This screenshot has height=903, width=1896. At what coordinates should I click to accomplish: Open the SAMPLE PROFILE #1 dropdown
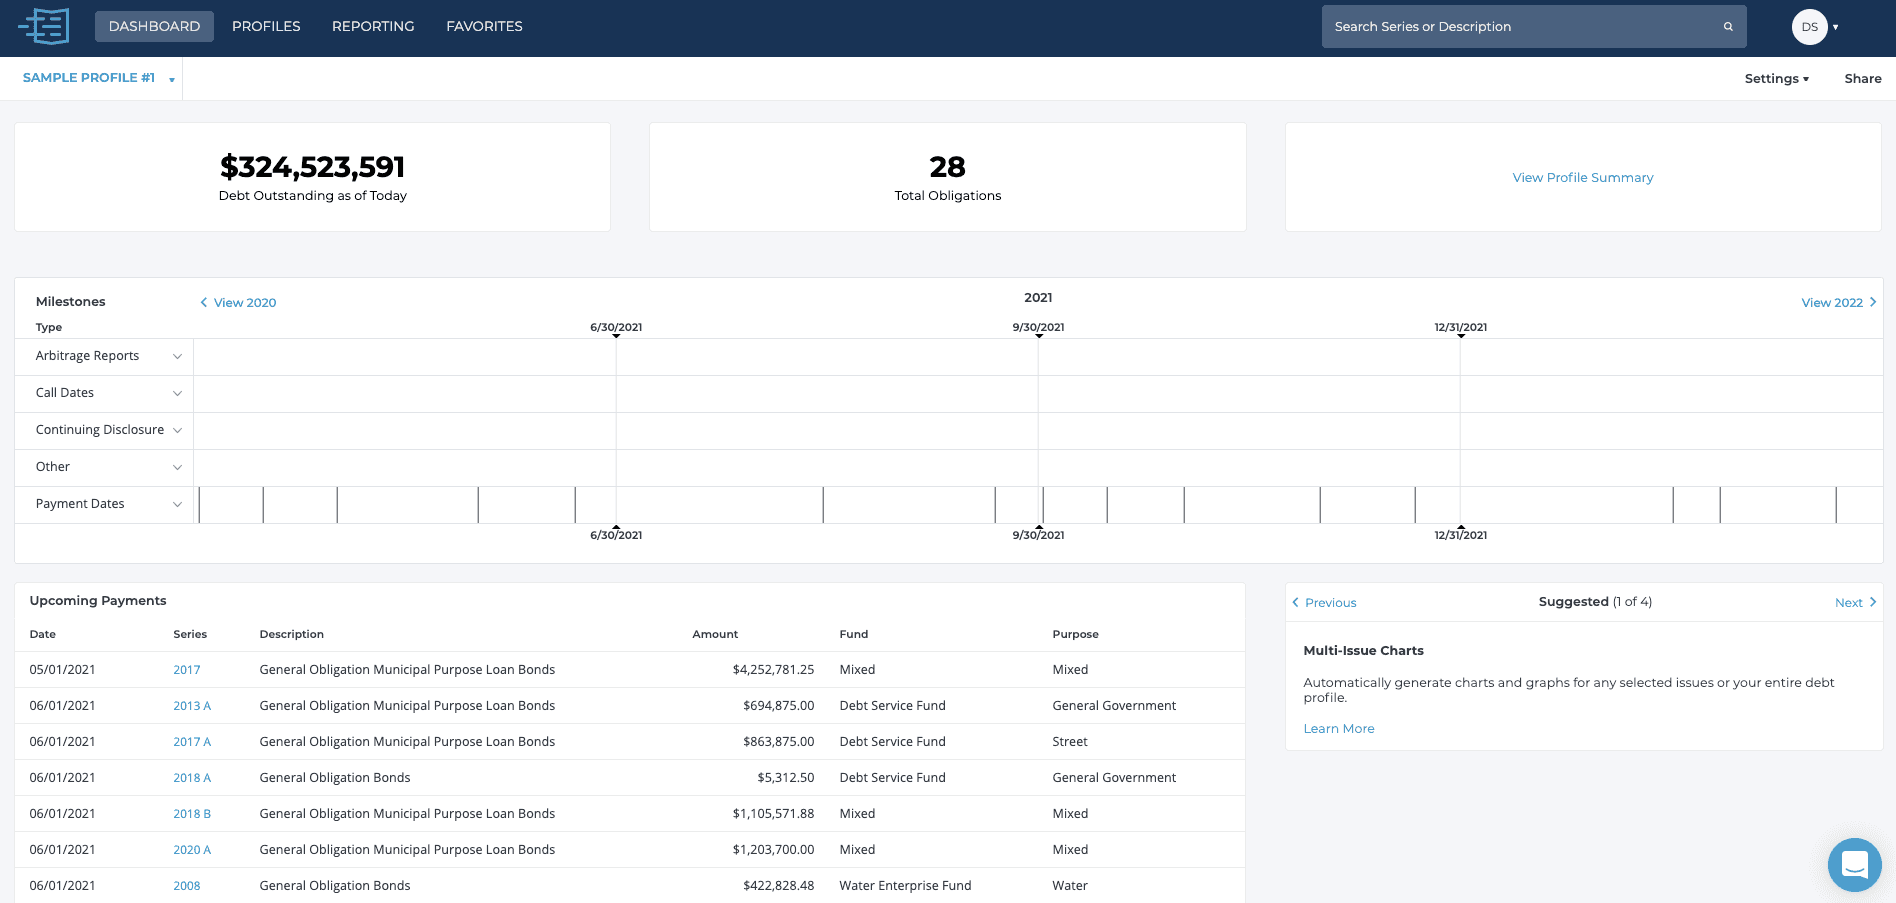[171, 78]
